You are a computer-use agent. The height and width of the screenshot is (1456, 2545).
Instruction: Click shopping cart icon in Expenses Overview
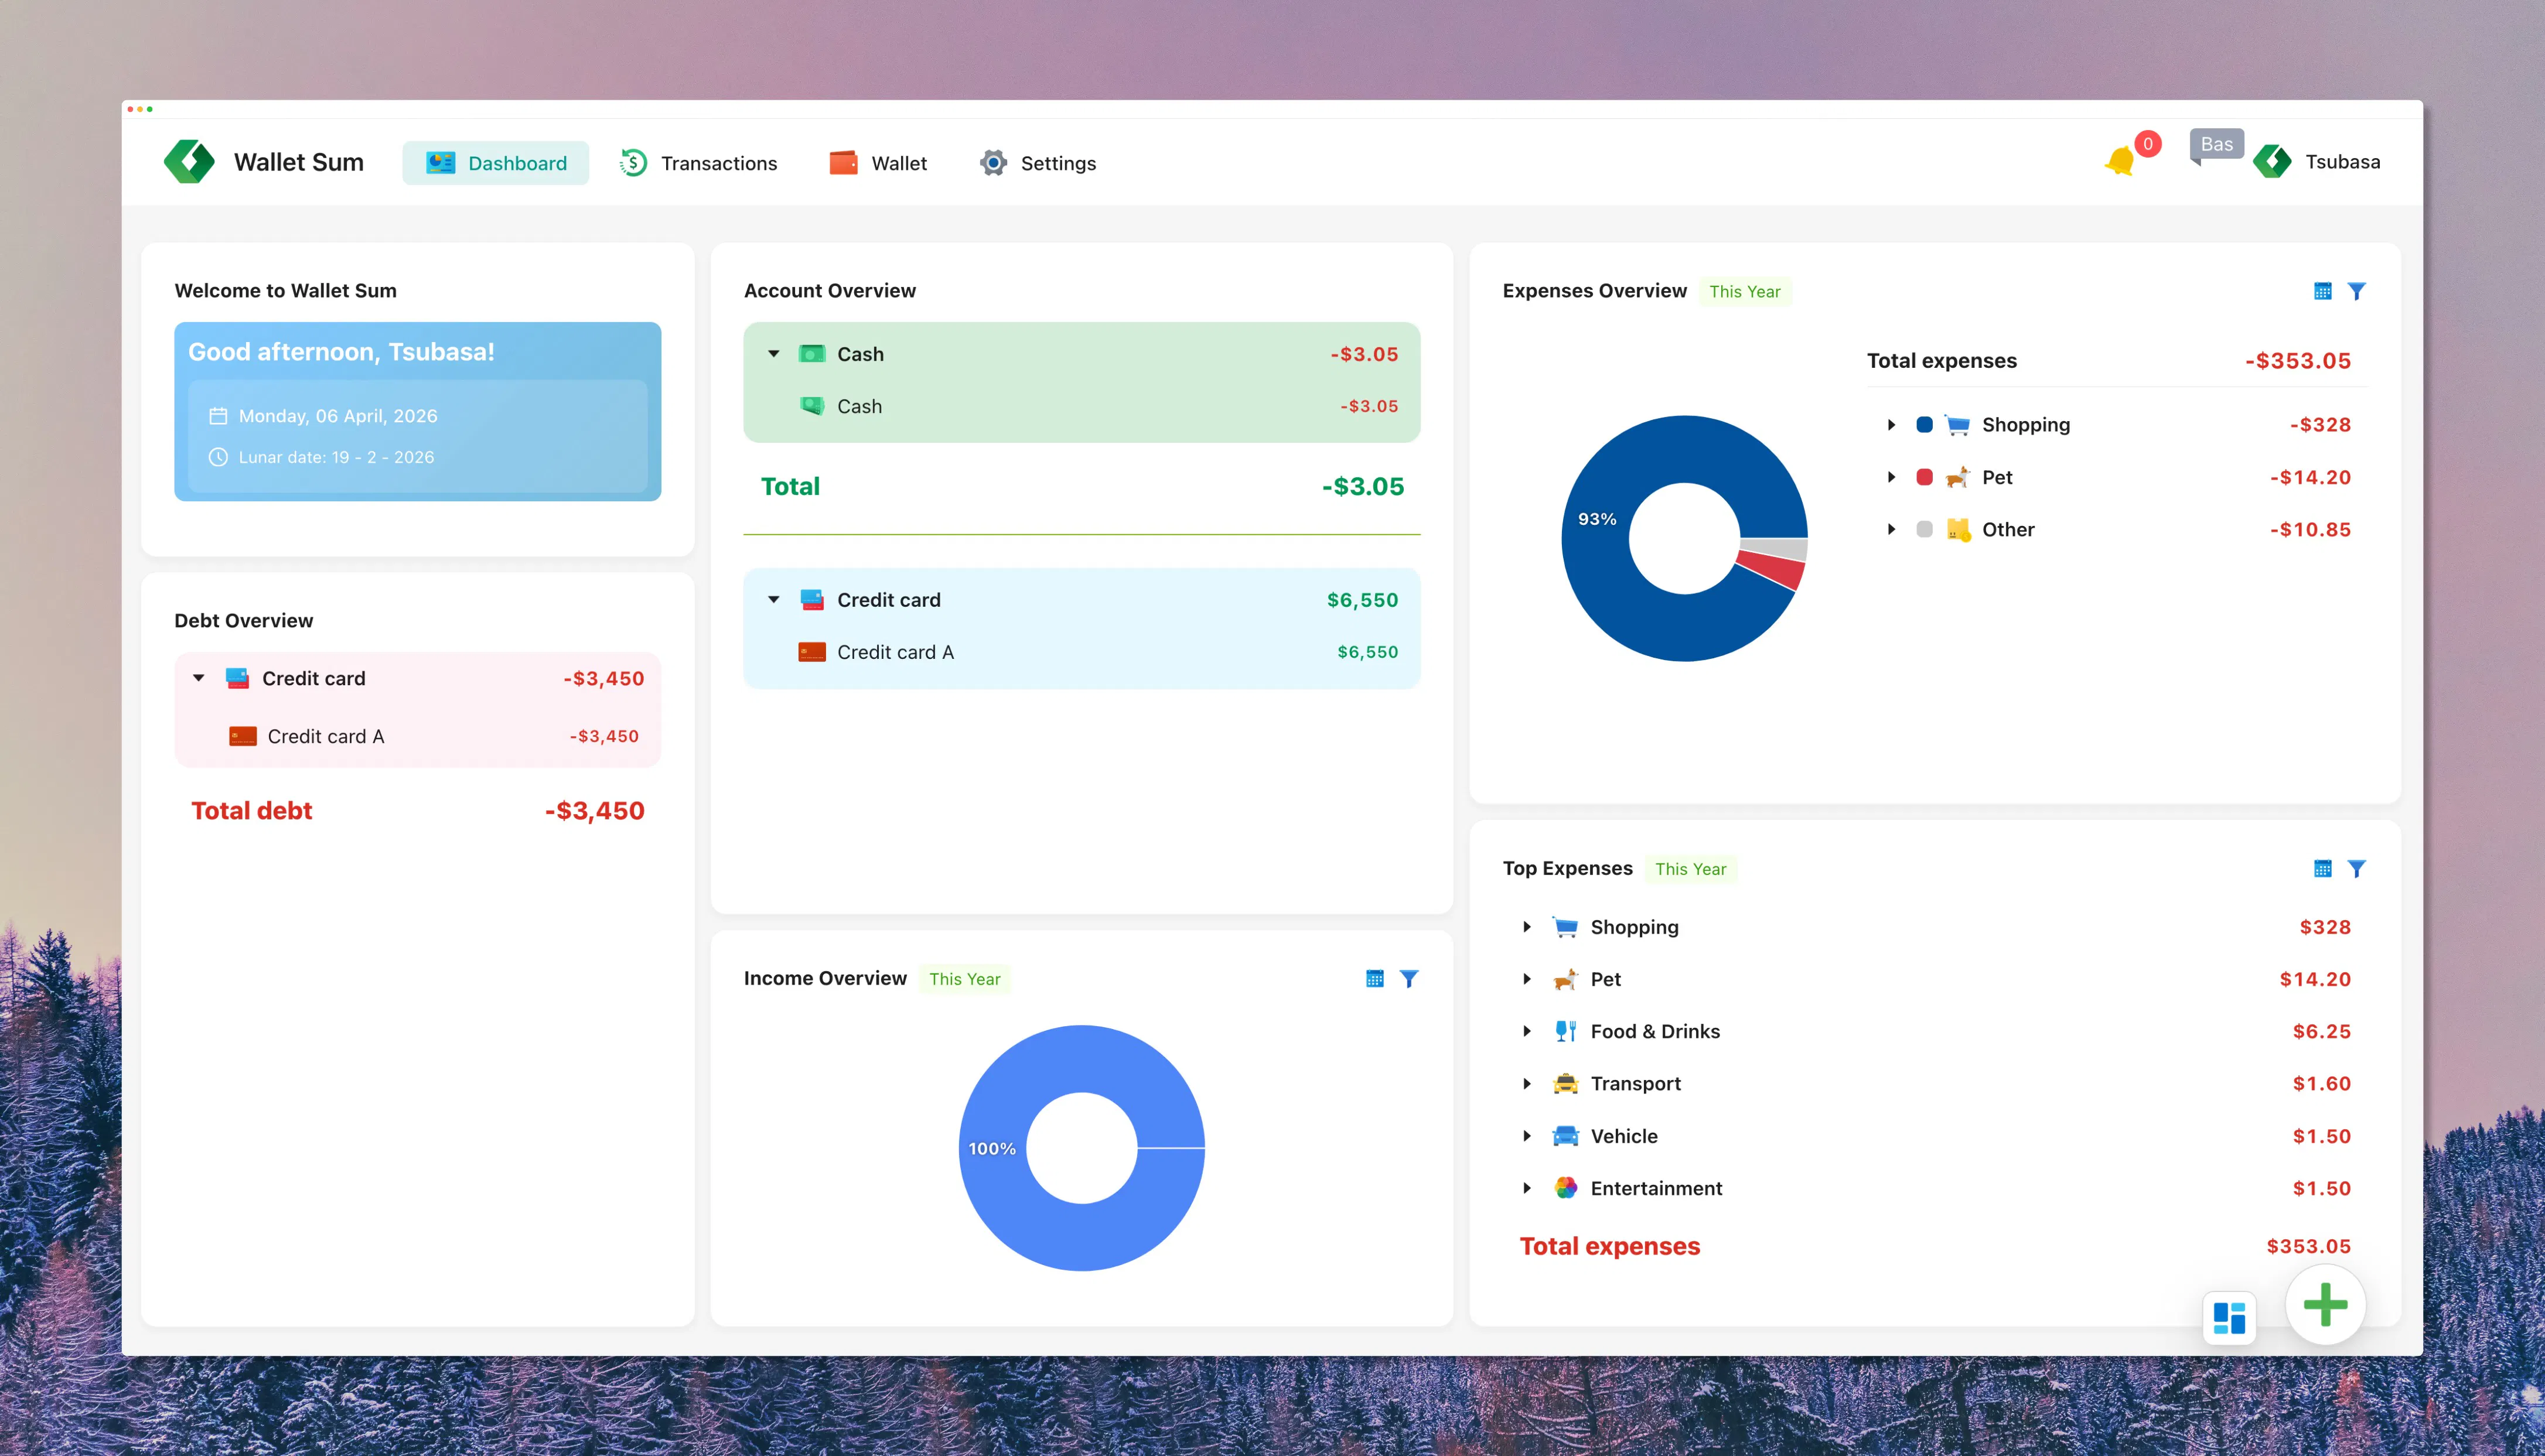1958,425
